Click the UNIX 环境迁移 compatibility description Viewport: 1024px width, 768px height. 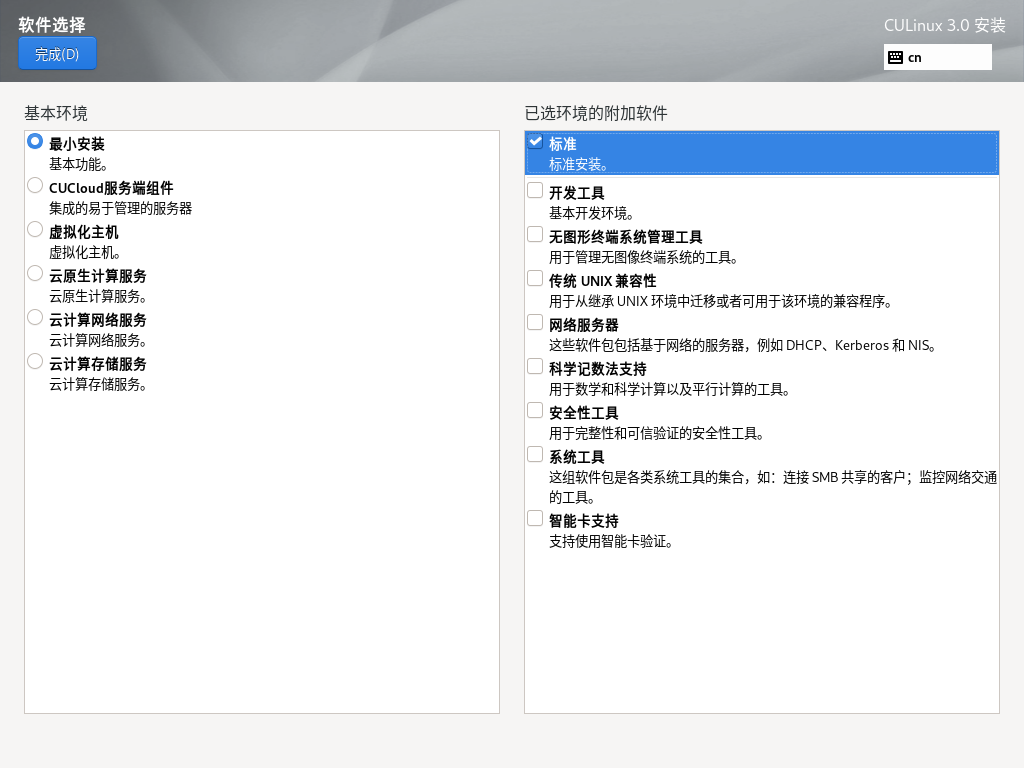click(x=721, y=301)
